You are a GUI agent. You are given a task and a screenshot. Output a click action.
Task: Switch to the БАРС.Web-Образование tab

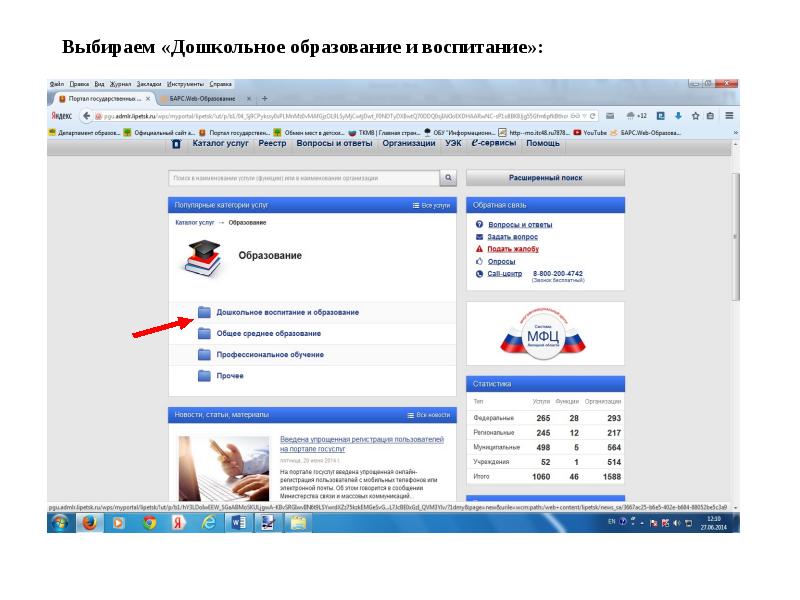click(205, 99)
